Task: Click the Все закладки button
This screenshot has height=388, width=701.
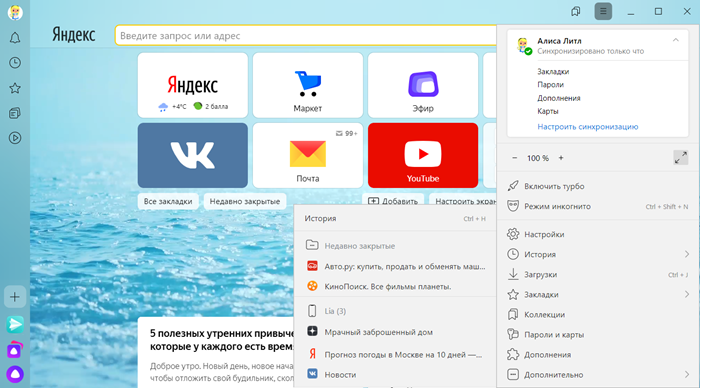Action: 168,202
